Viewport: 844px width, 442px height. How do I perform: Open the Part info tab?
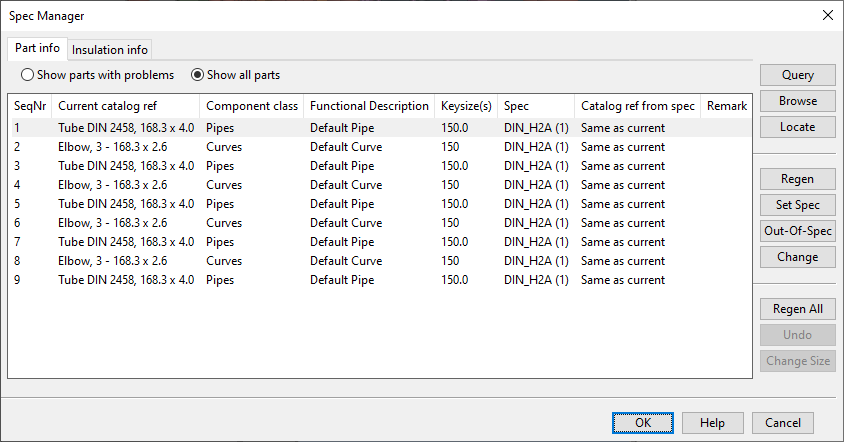tap(37, 48)
